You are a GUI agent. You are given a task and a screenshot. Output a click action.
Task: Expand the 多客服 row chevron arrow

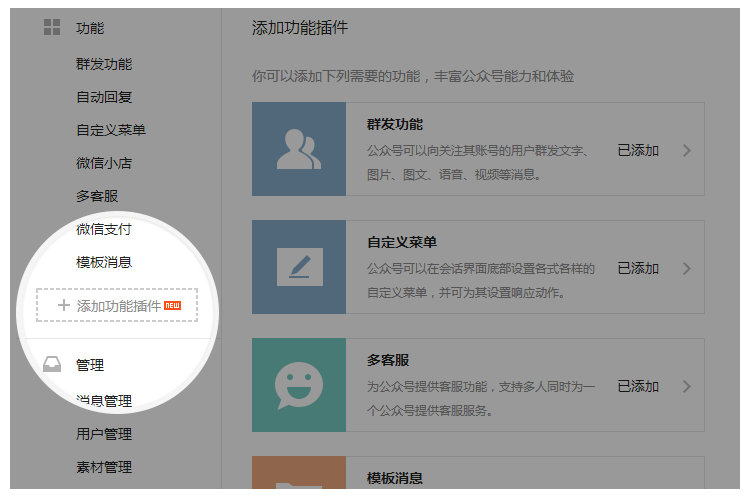[x=687, y=387]
